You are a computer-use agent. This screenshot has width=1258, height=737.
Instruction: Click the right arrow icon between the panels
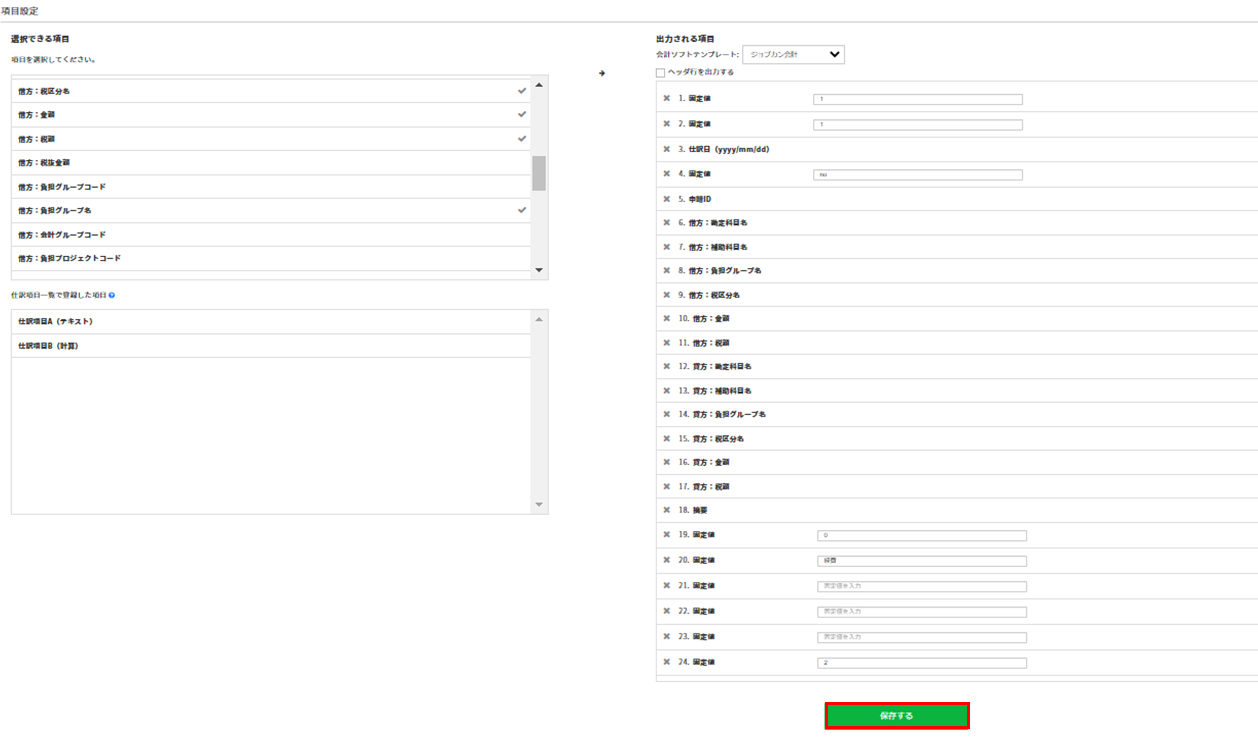click(602, 73)
